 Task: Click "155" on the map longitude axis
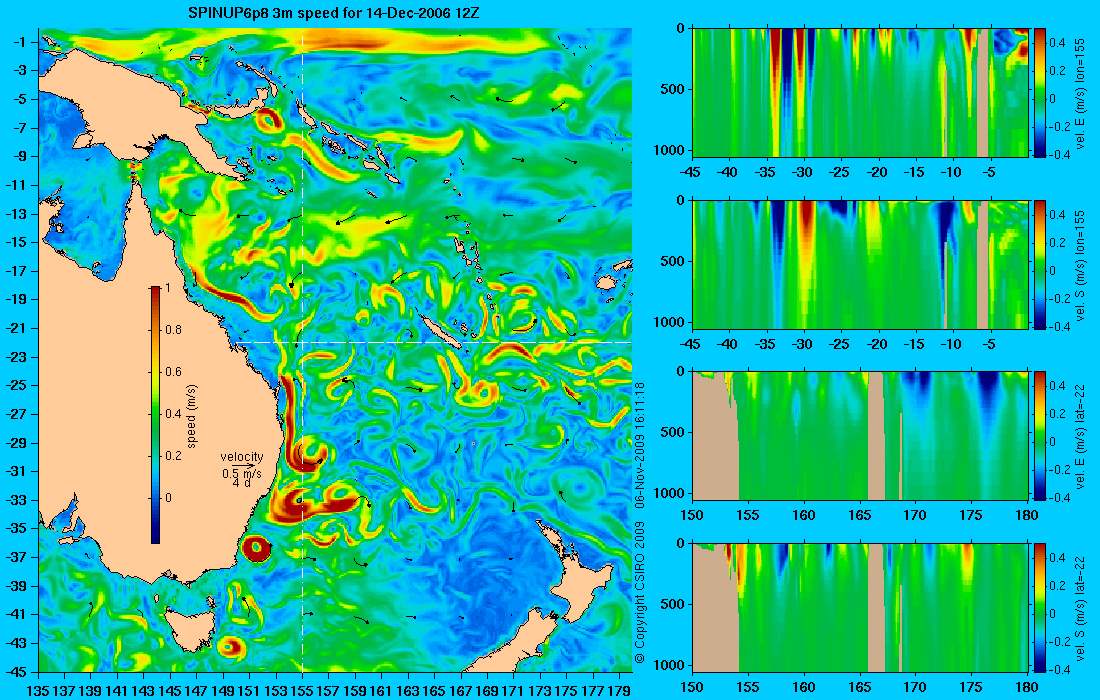(x=302, y=690)
